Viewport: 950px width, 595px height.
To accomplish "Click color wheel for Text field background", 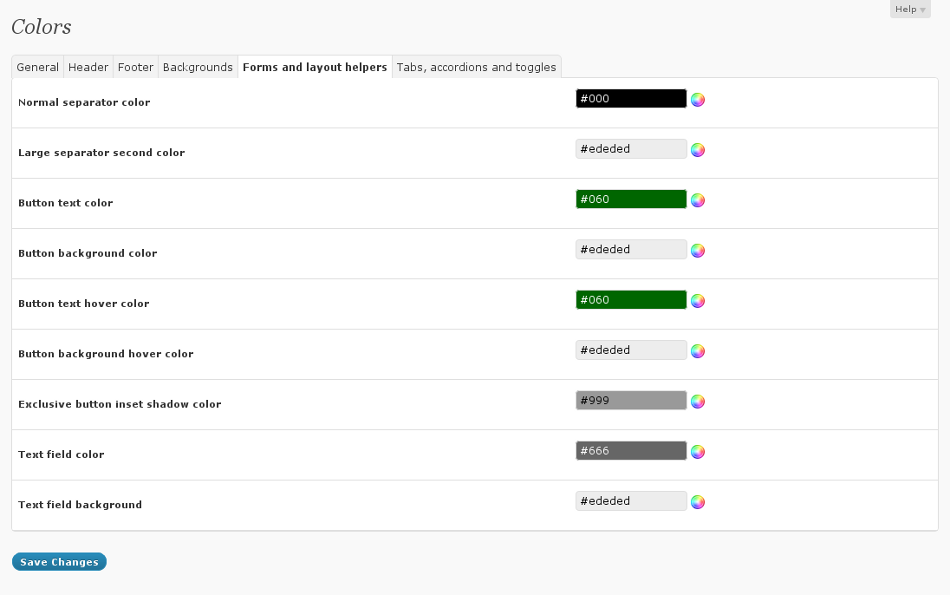I will tap(698, 502).
